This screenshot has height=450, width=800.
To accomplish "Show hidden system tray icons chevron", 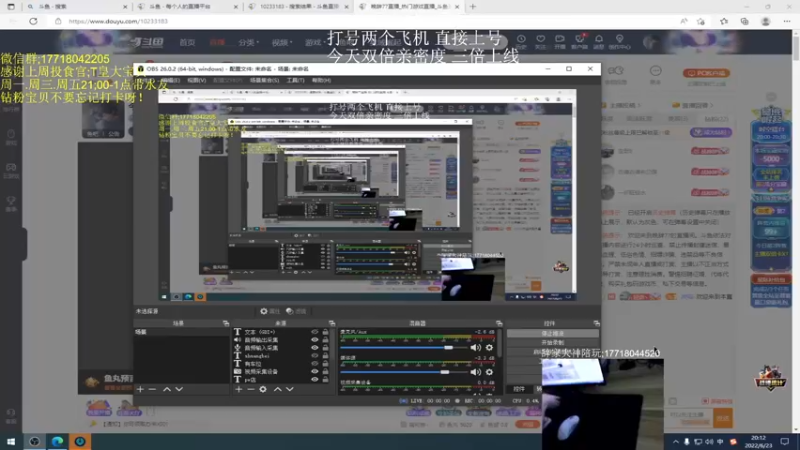I will click(676, 442).
